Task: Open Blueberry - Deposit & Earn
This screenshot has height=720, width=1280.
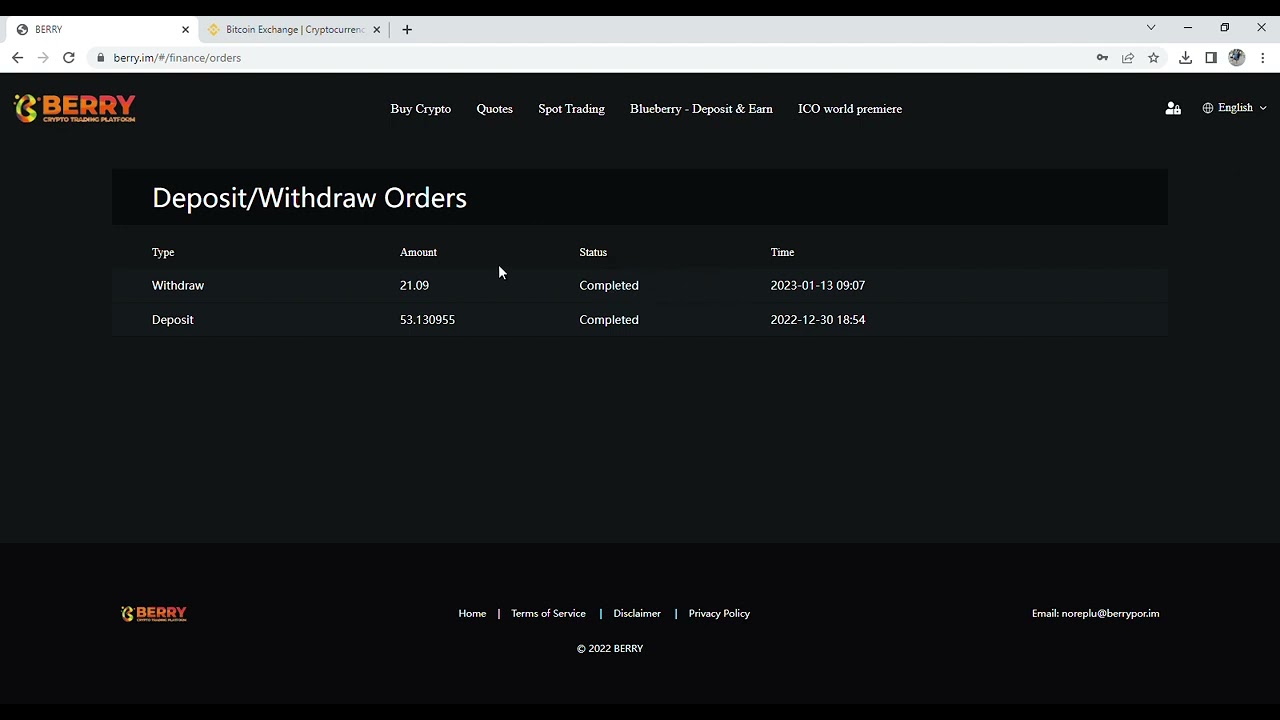Action: click(701, 109)
